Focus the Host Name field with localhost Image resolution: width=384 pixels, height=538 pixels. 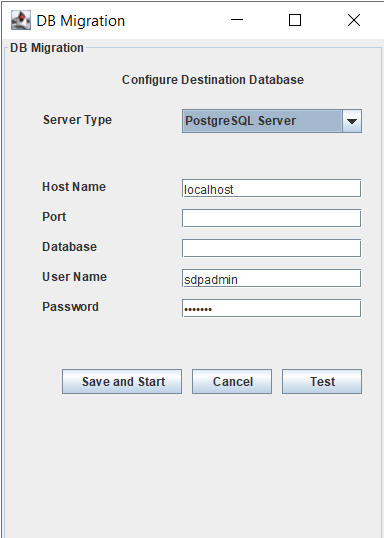pos(271,188)
